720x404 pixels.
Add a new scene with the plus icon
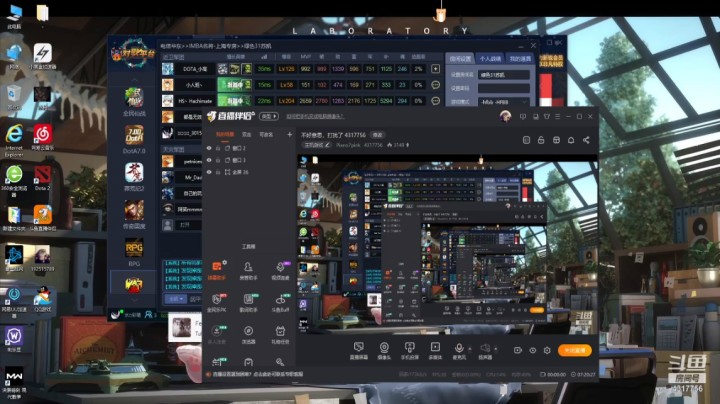click(x=289, y=135)
